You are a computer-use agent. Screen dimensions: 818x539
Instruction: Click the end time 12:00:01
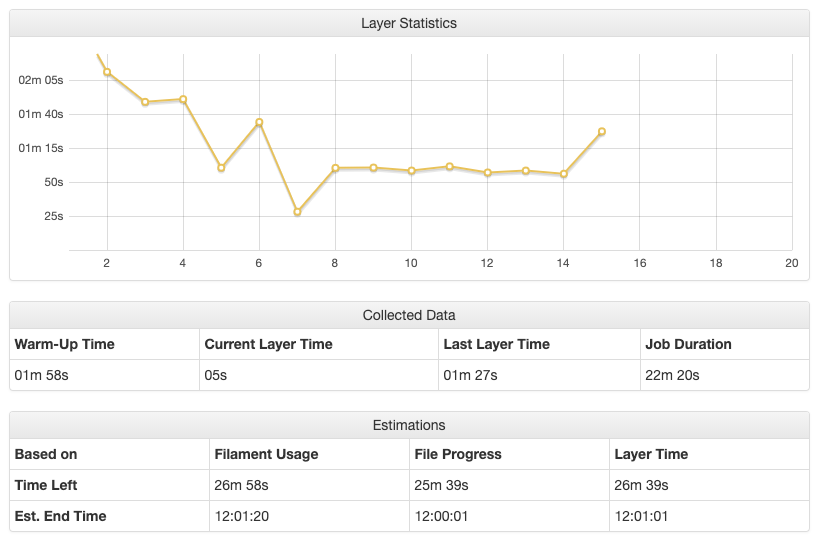[442, 517]
